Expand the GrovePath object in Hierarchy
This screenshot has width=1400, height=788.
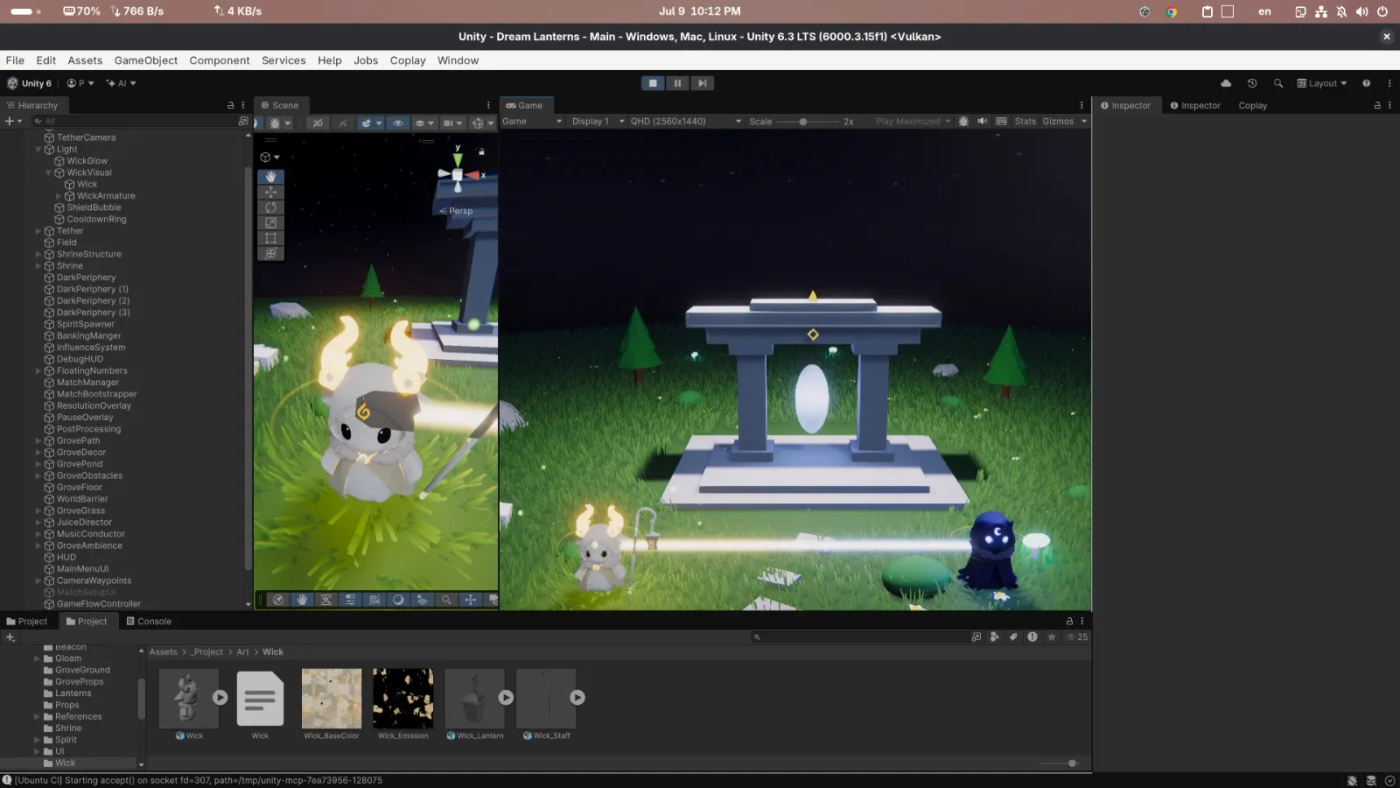[x=39, y=441]
